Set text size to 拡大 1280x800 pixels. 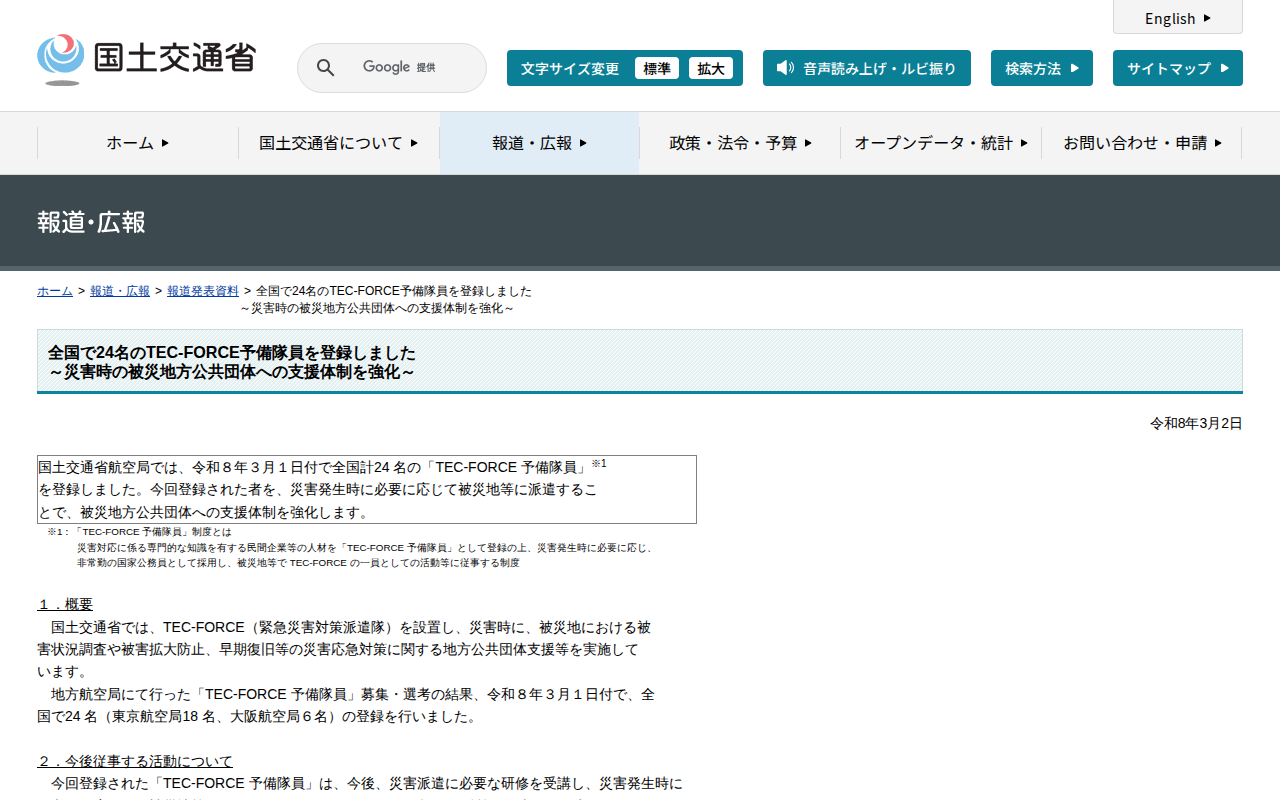click(x=710, y=68)
